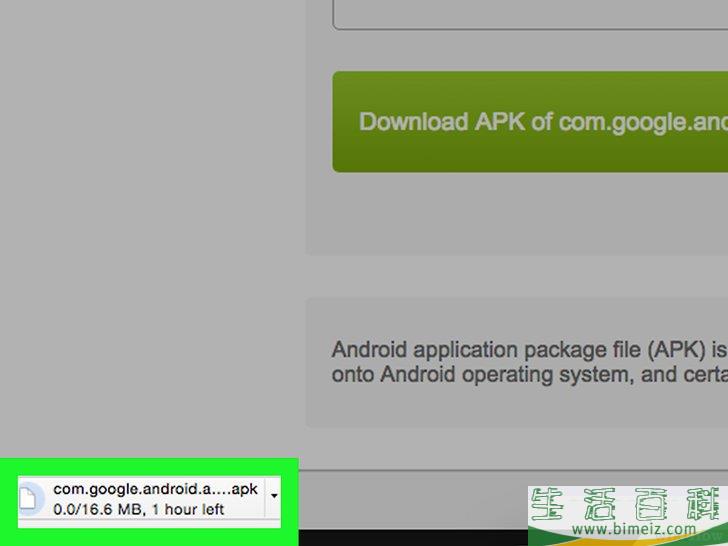Click the Android application package file paragraph
Image resolution: width=728 pixels, height=546 pixels.
529,362
